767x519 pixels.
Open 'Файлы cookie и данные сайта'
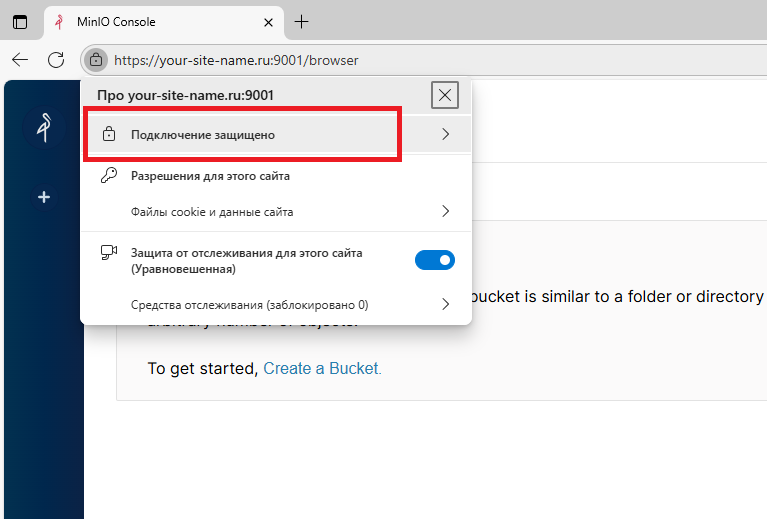276,211
